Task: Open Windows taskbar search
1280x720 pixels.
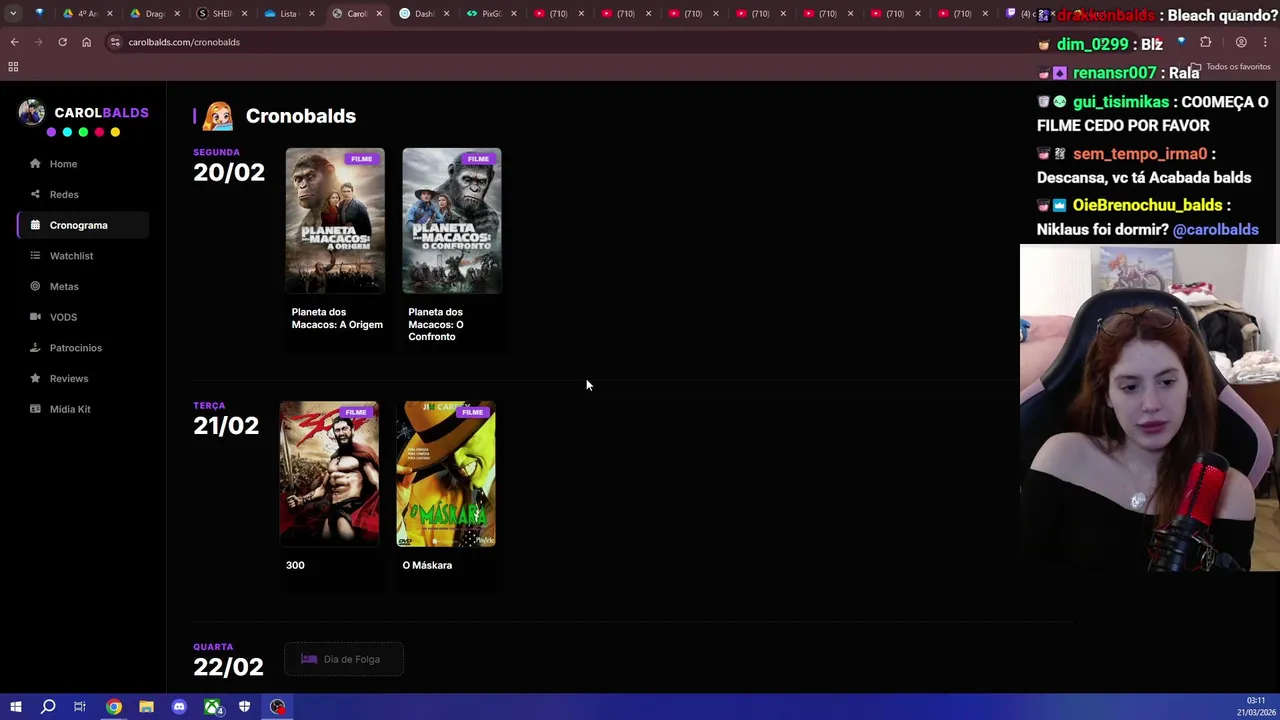Action: (48, 707)
